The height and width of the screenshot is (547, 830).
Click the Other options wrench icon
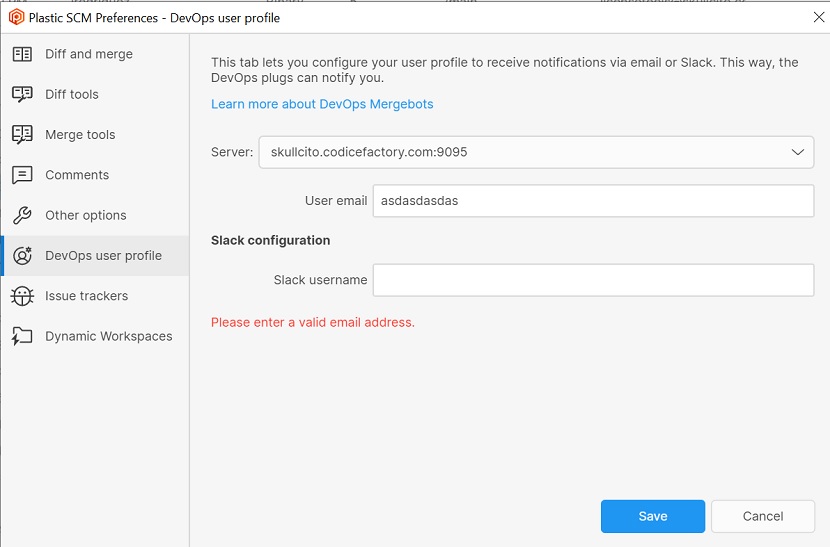22,215
